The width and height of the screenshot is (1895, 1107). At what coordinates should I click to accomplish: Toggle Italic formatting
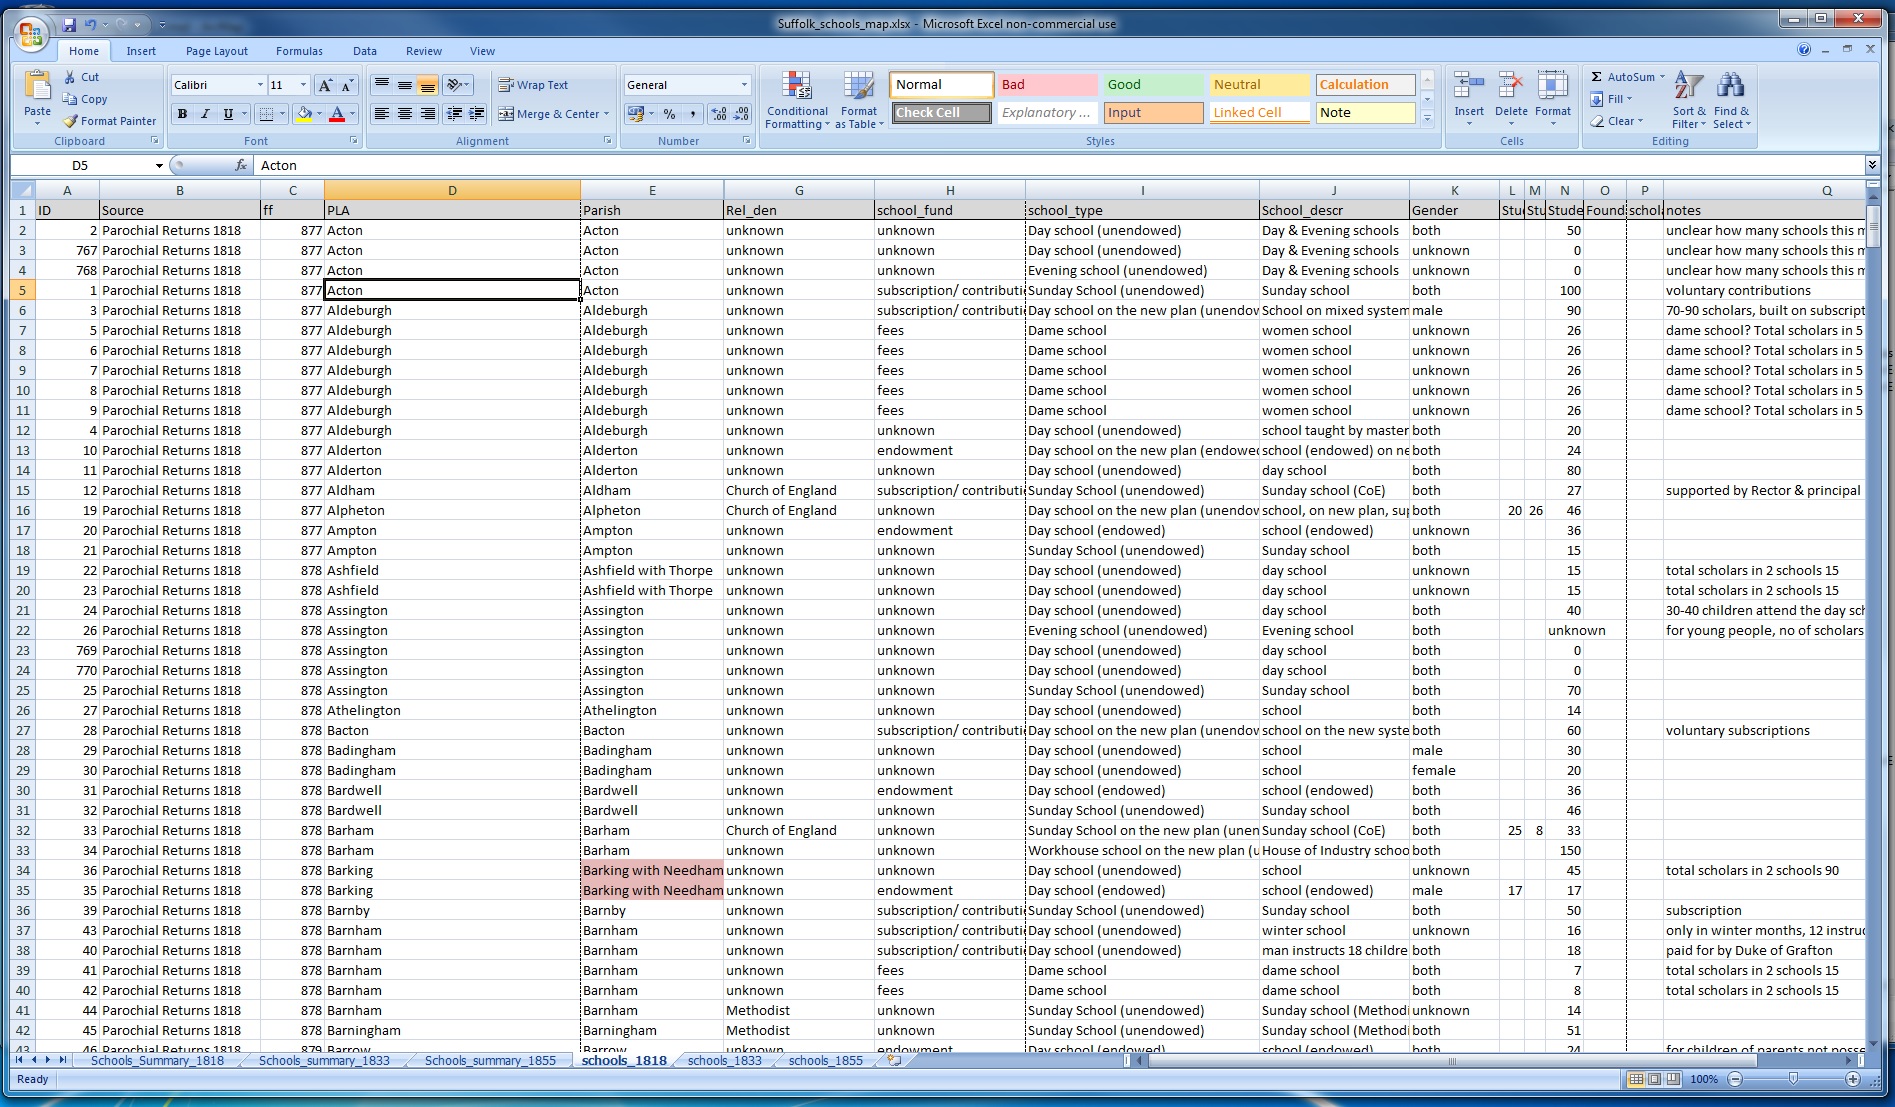pyautogui.click(x=205, y=114)
